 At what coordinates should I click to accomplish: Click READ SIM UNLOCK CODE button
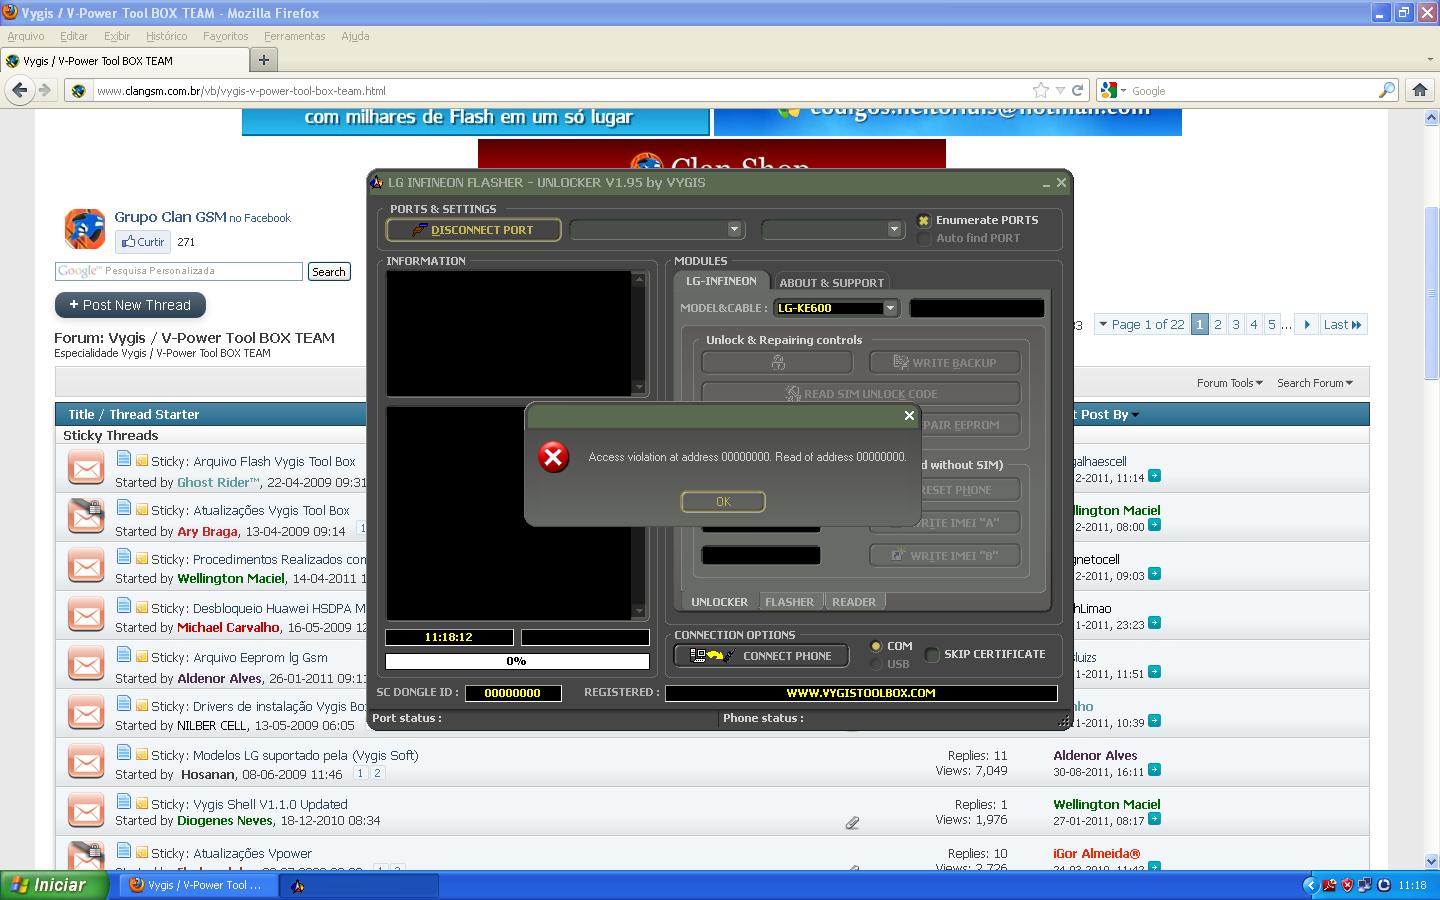pyautogui.click(x=861, y=394)
